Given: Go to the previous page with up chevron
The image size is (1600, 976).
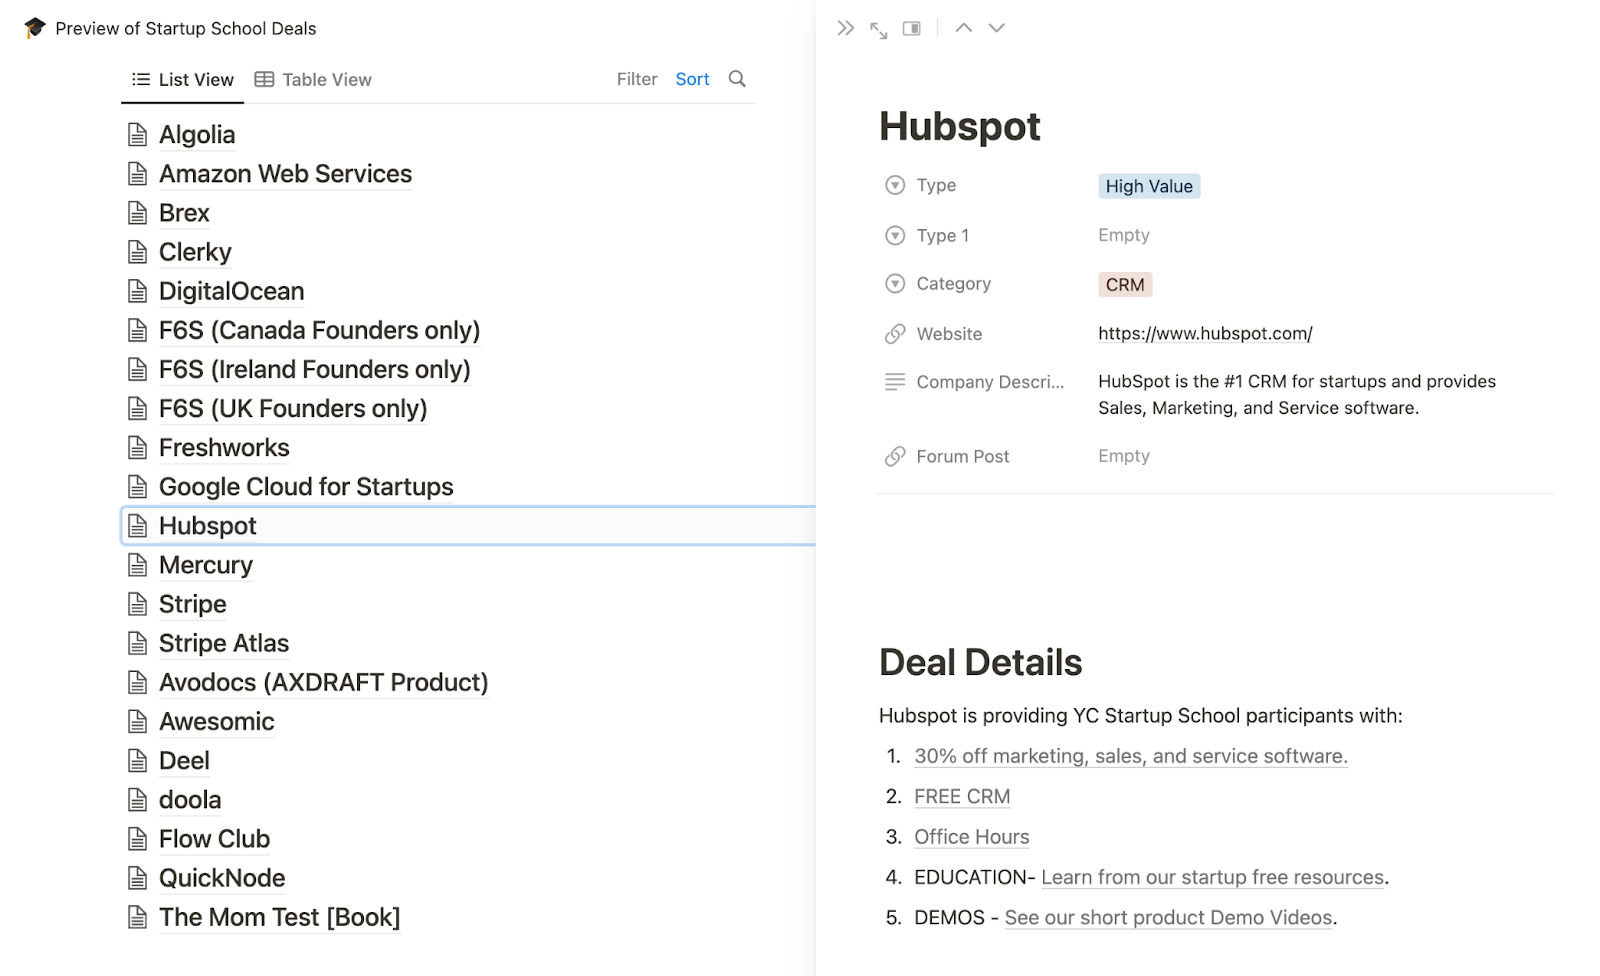Looking at the screenshot, I should click(964, 28).
